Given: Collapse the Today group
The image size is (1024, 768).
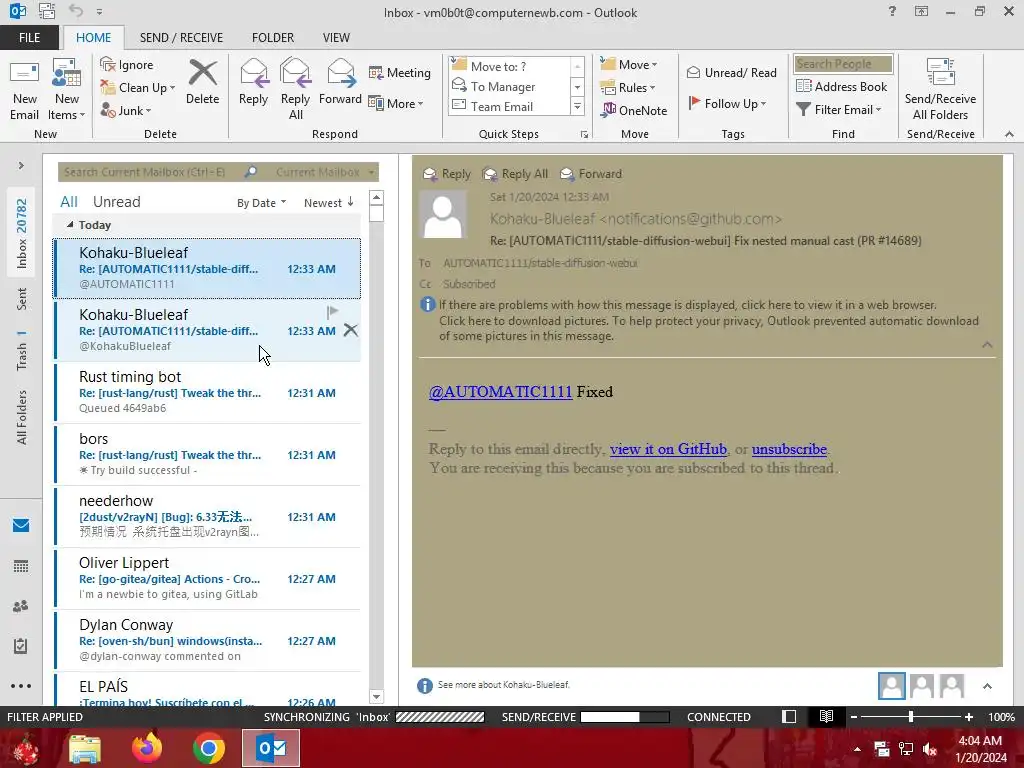Looking at the screenshot, I should (70, 225).
